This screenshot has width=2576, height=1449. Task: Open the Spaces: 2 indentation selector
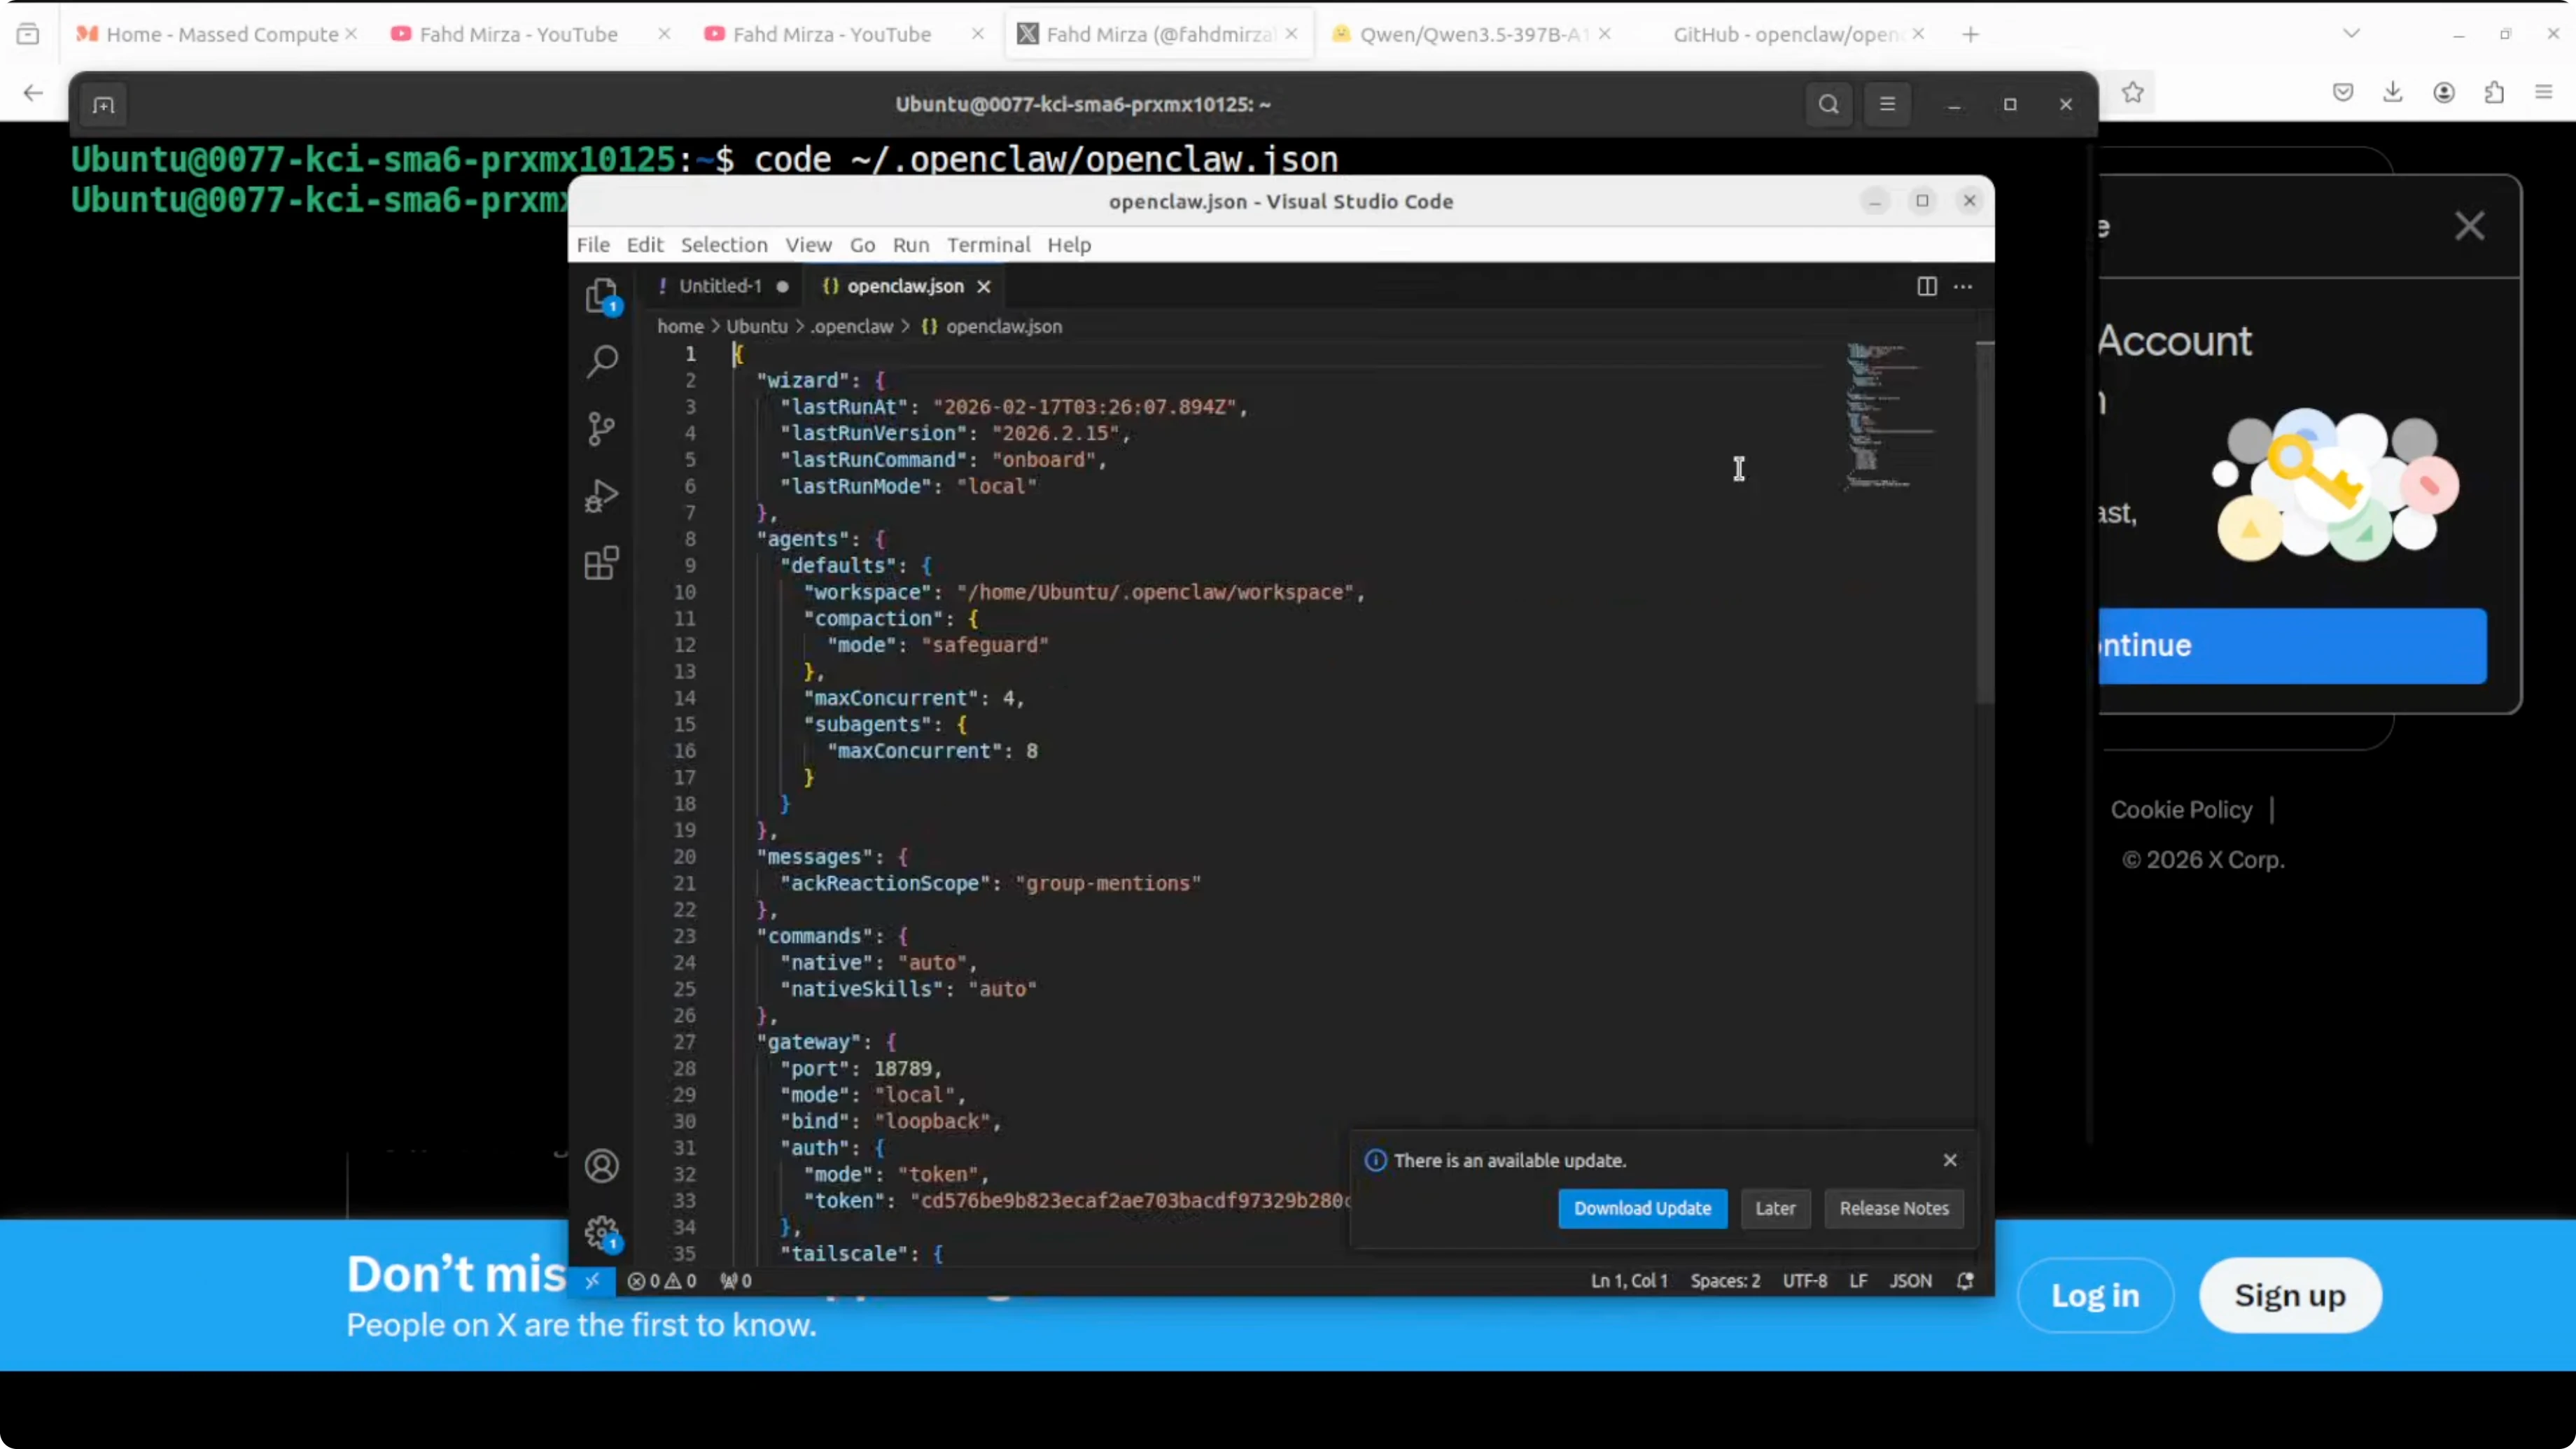[1724, 1281]
